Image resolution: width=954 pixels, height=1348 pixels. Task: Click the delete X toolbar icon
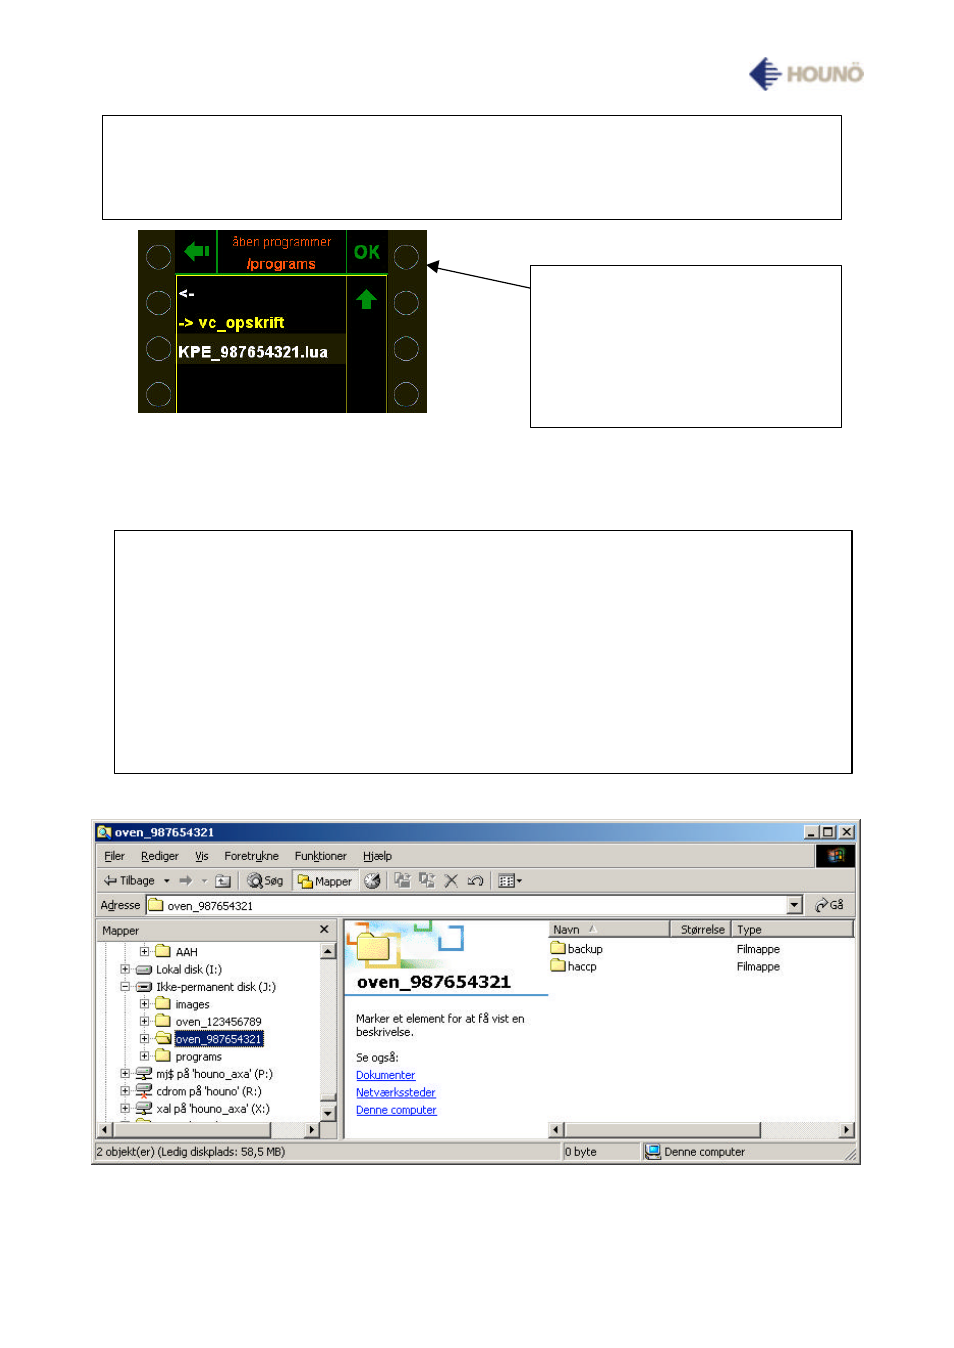(x=451, y=881)
